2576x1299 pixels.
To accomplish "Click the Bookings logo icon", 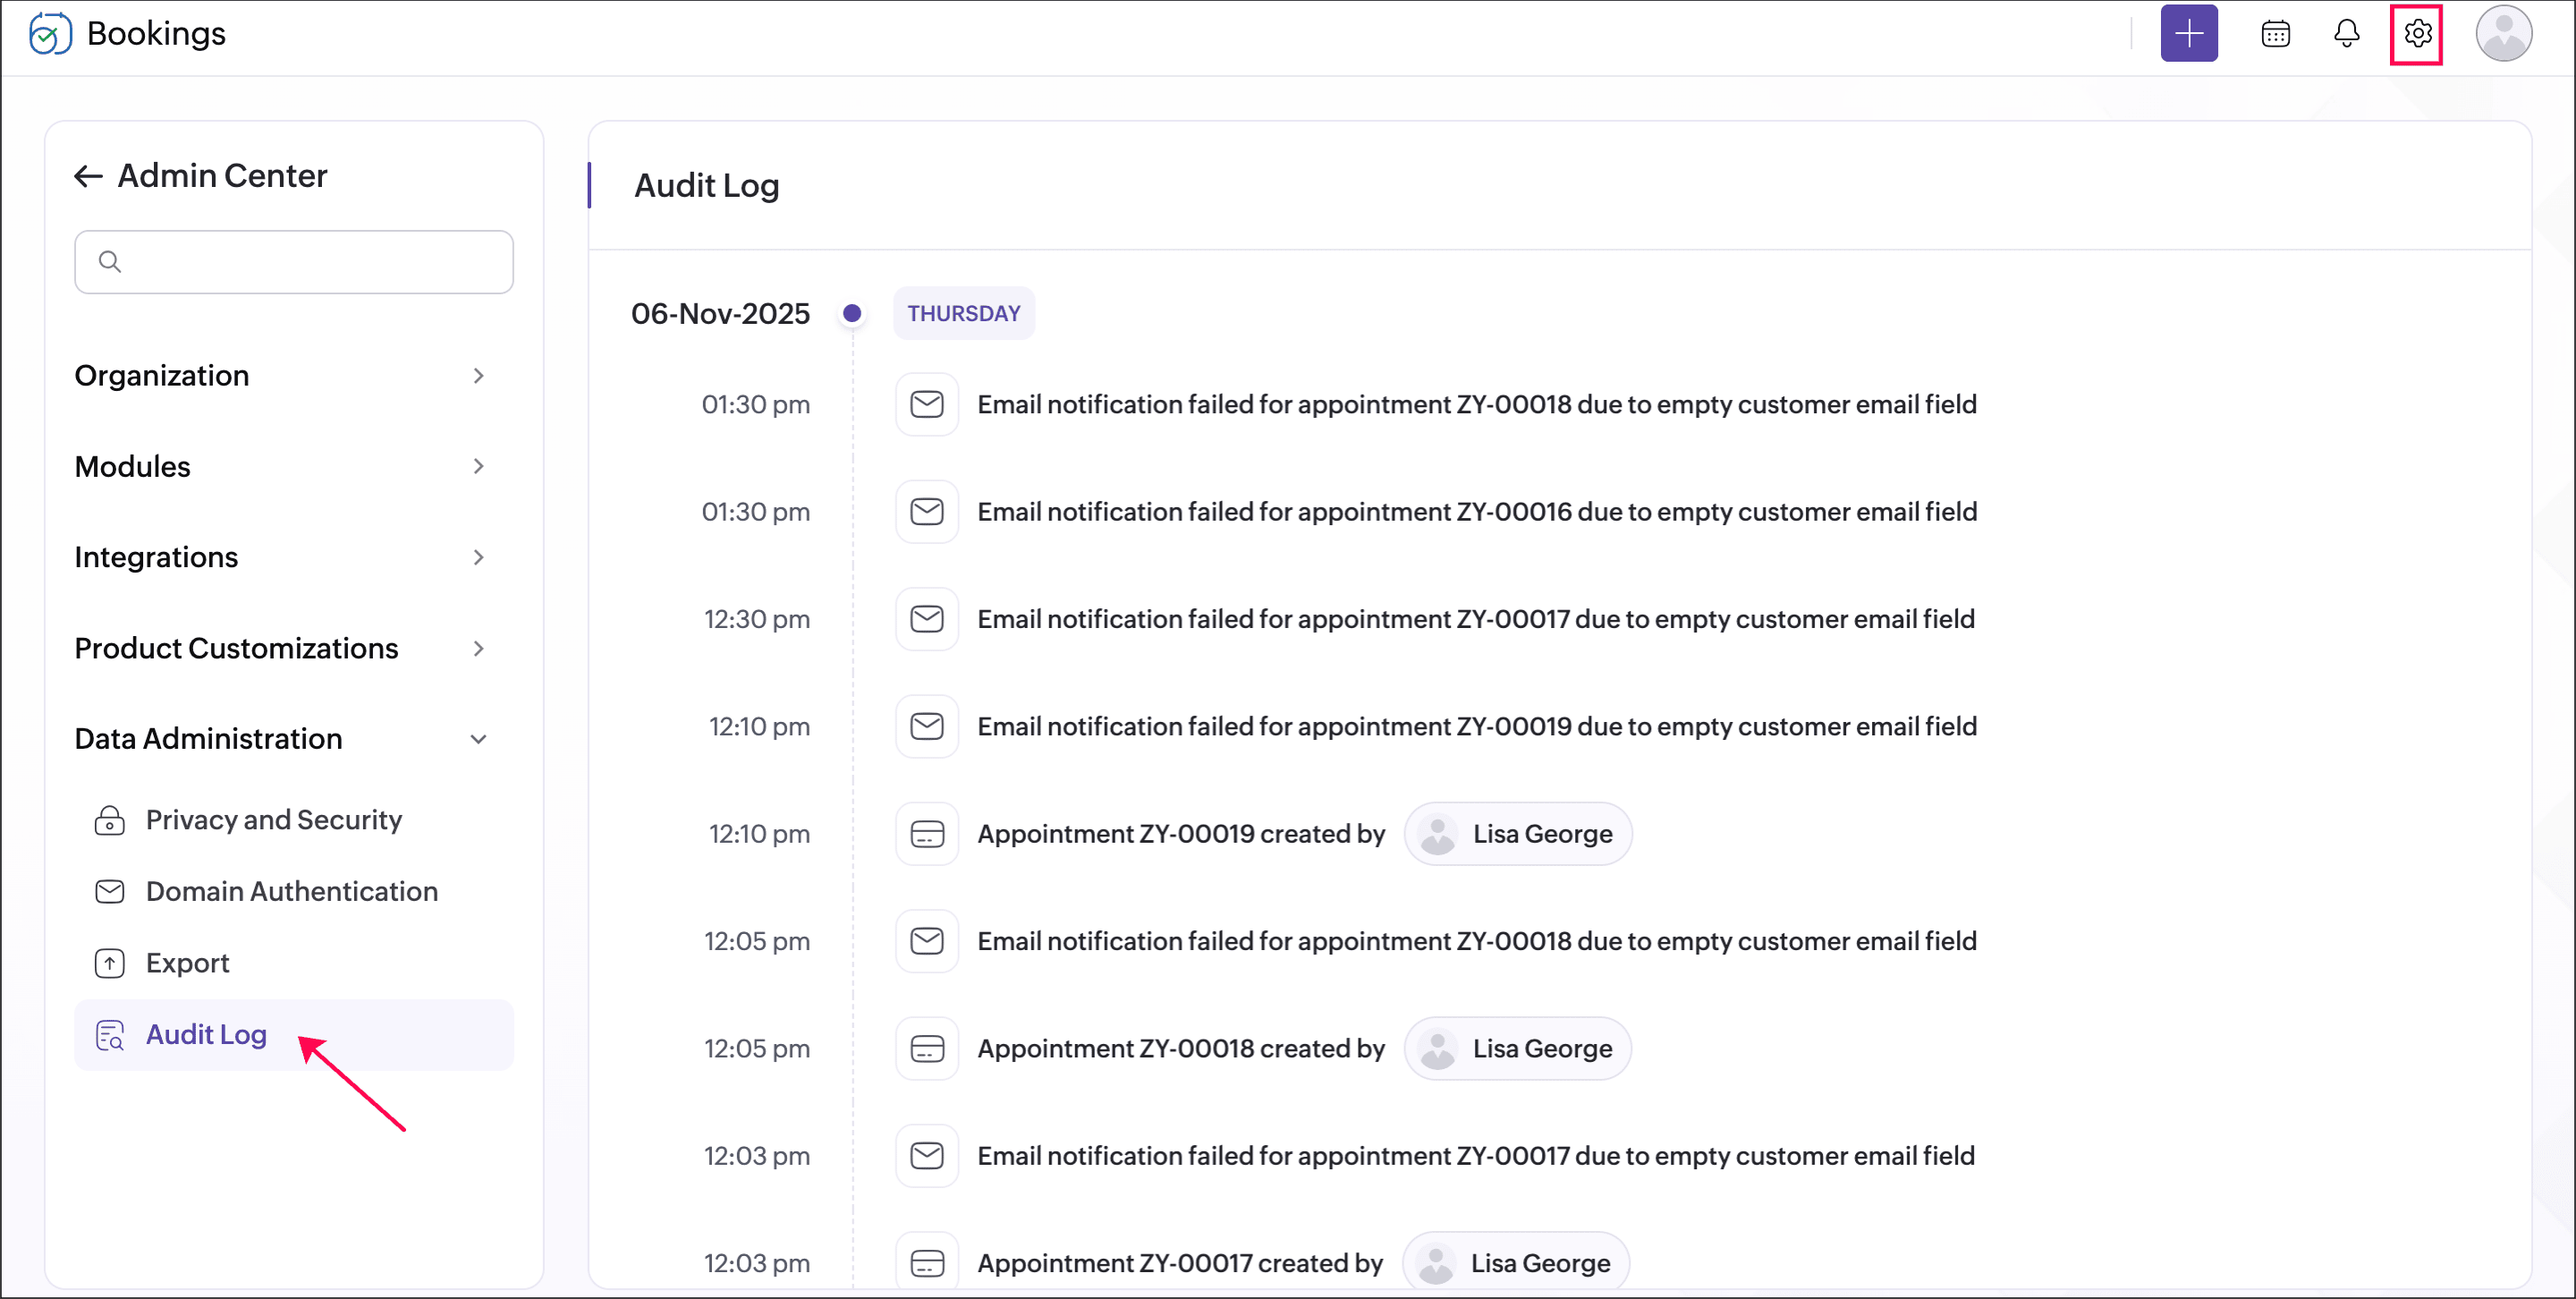I will 50,34.
